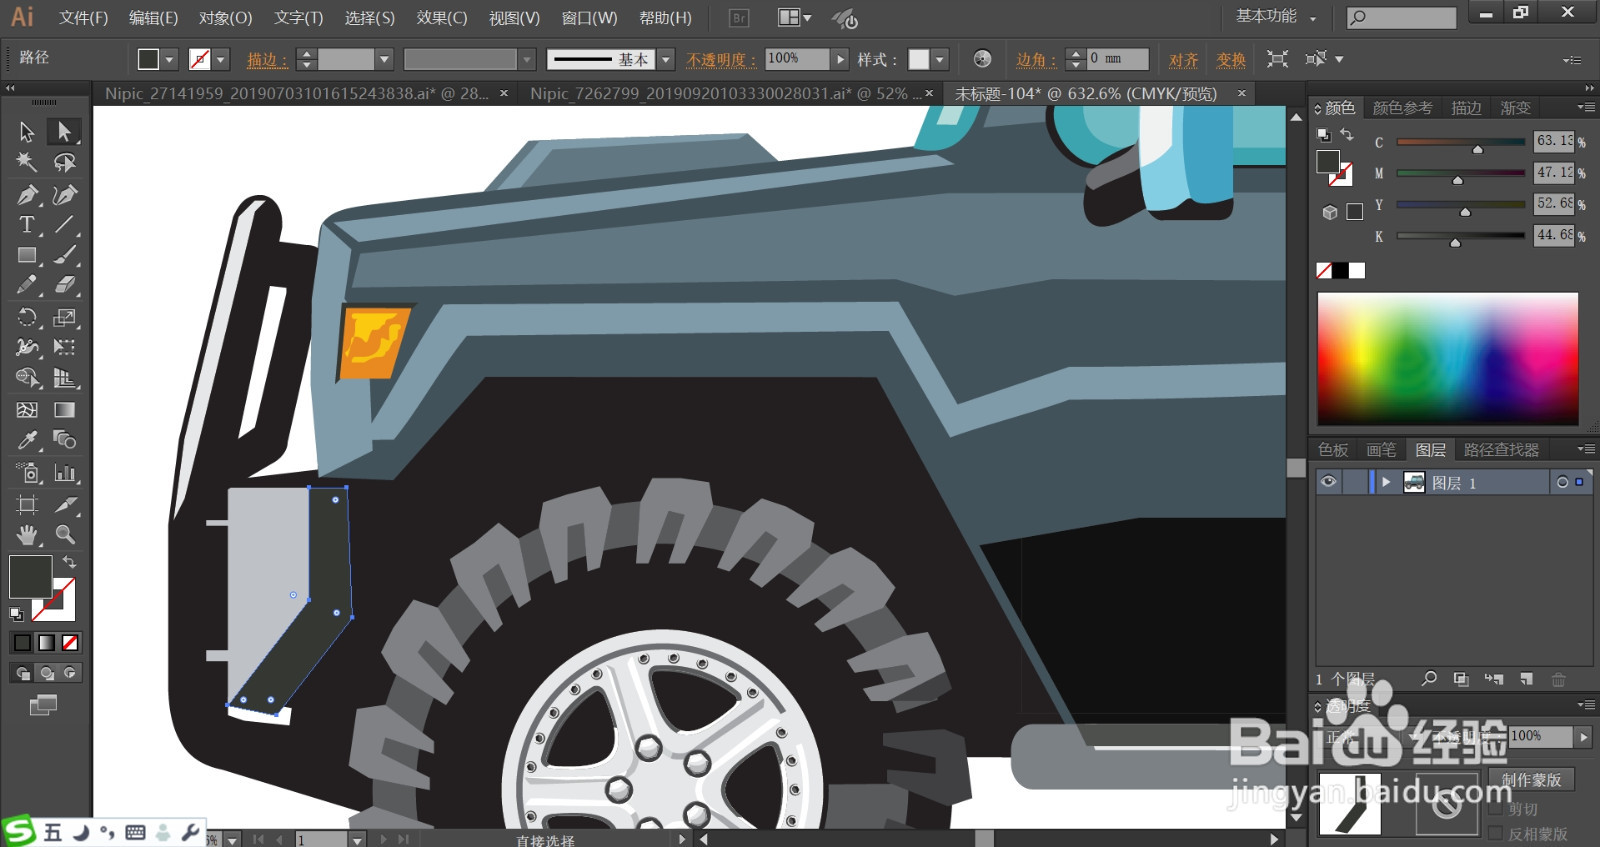The image size is (1600, 847).
Task: Select the Artboard tool
Action: (x=27, y=504)
